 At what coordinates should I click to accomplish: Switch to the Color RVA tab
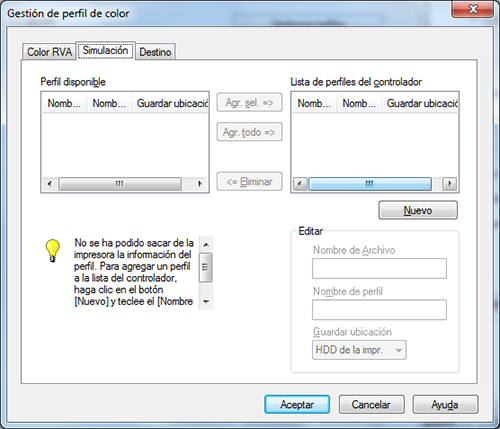pos(49,52)
